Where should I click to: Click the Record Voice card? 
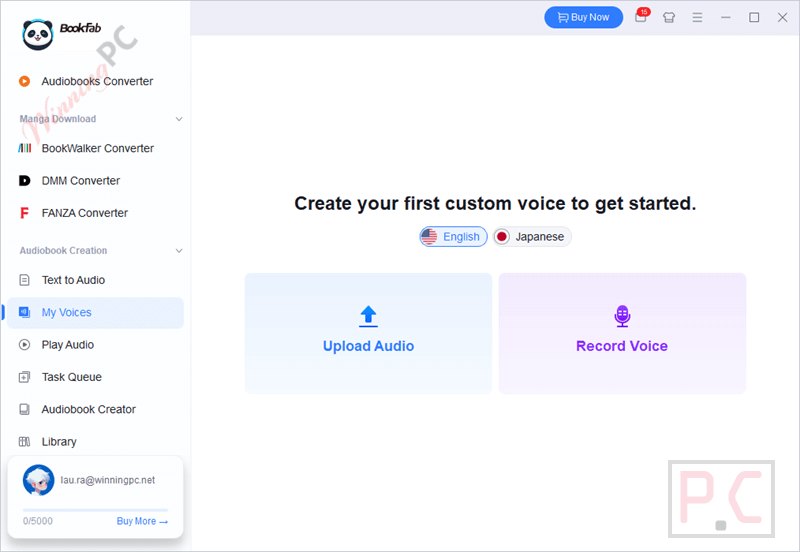click(x=622, y=333)
